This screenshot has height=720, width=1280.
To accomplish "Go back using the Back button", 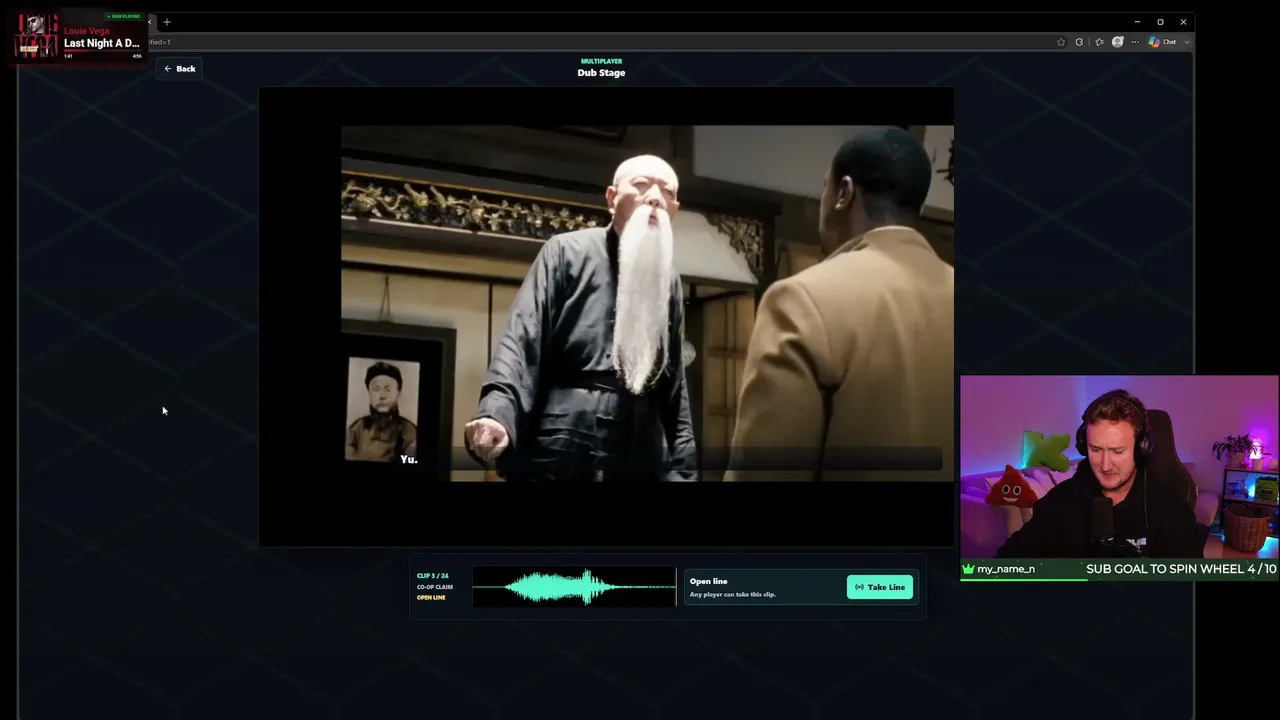I will pos(180,69).
